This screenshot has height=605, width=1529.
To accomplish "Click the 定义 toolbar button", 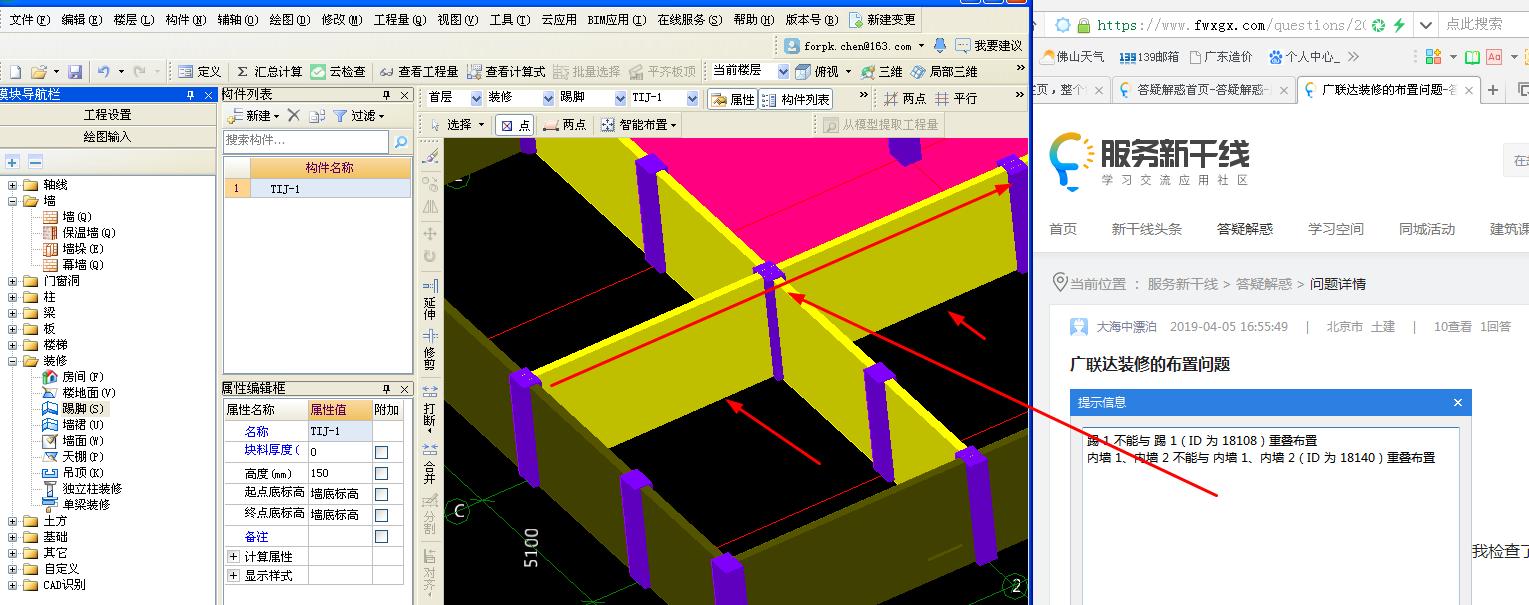I will (x=199, y=72).
